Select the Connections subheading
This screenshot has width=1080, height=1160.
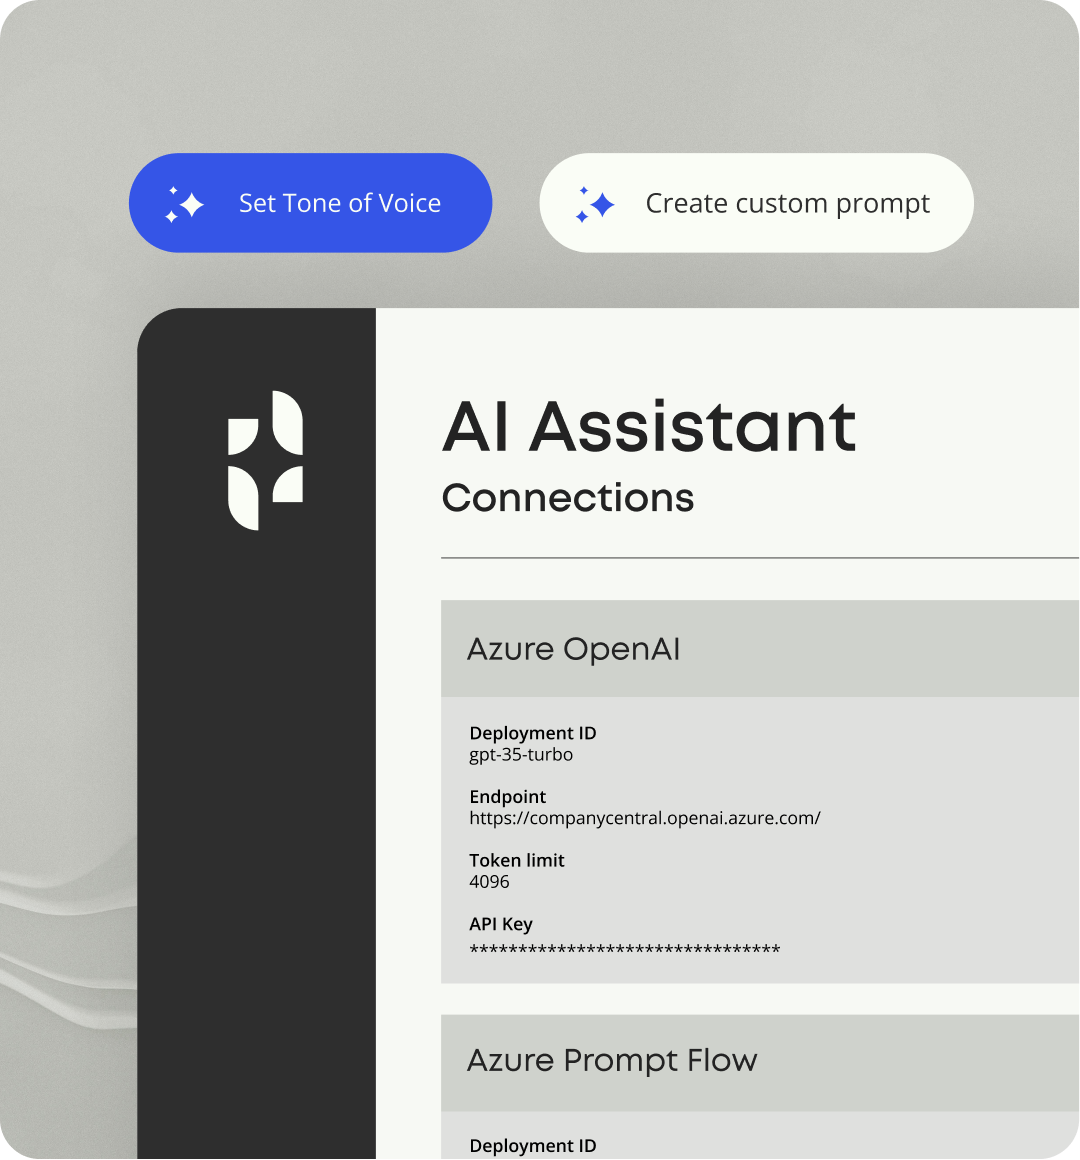click(568, 498)
